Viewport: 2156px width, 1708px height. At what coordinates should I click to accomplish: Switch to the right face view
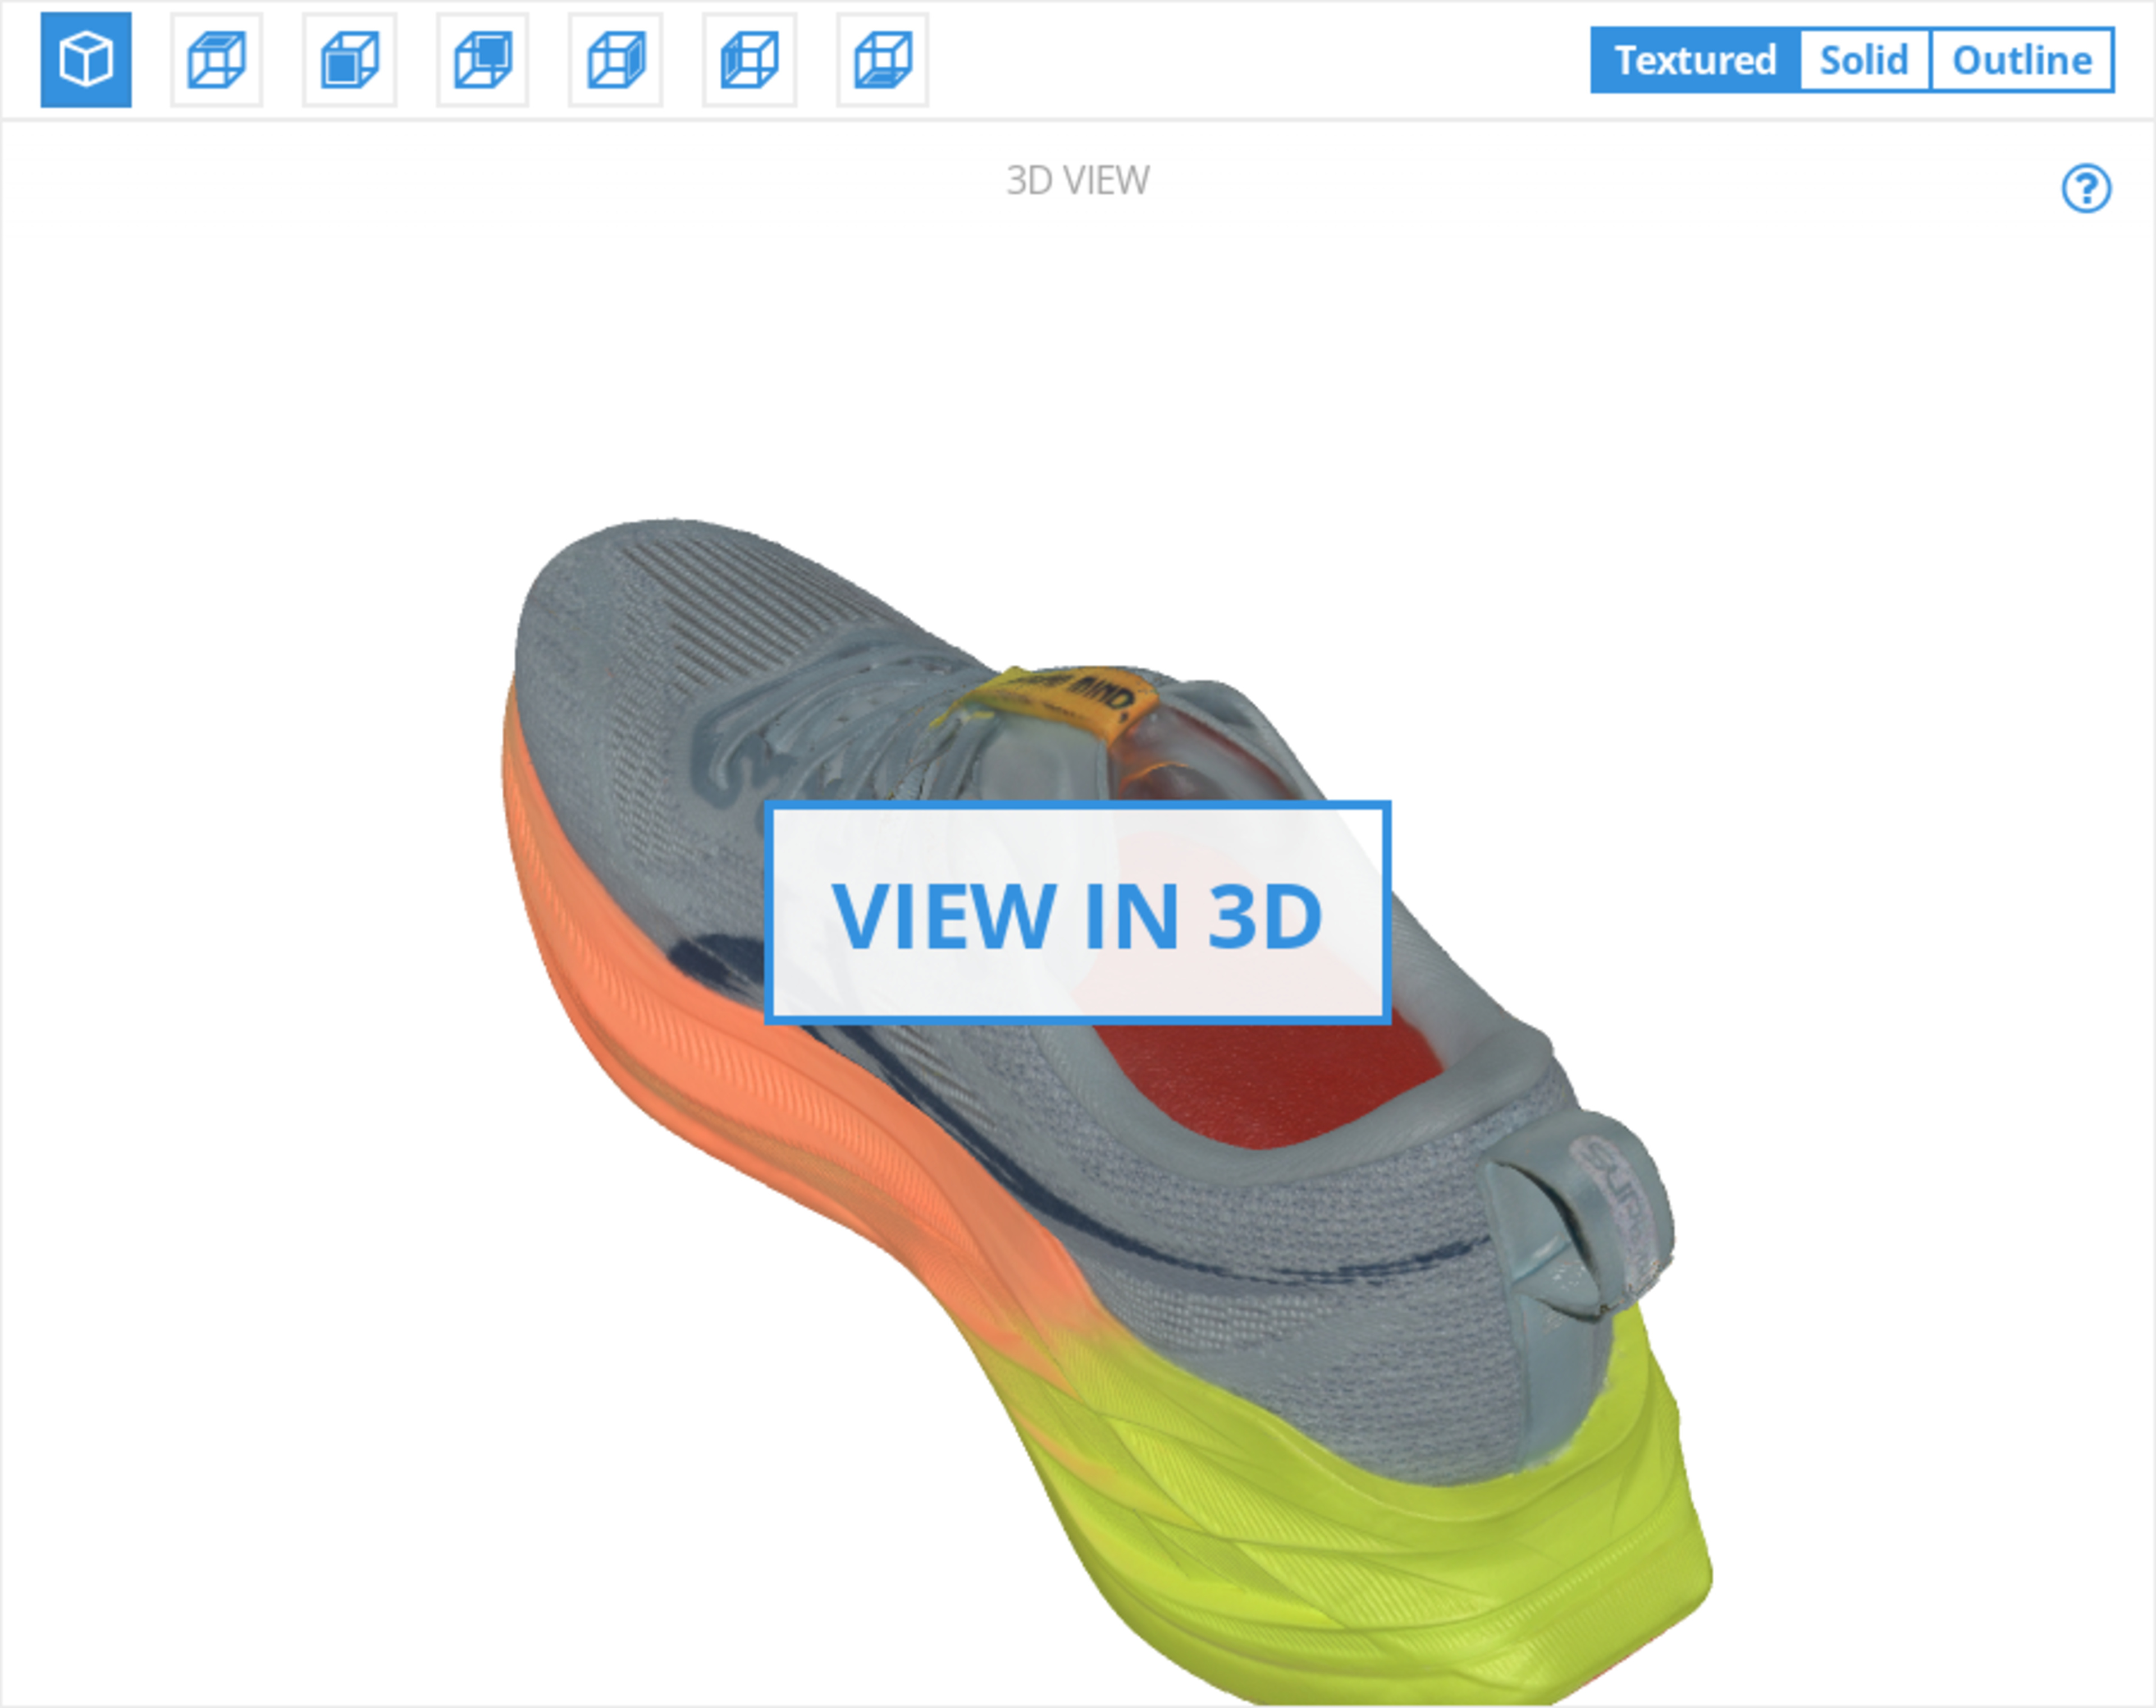point(616,60)
